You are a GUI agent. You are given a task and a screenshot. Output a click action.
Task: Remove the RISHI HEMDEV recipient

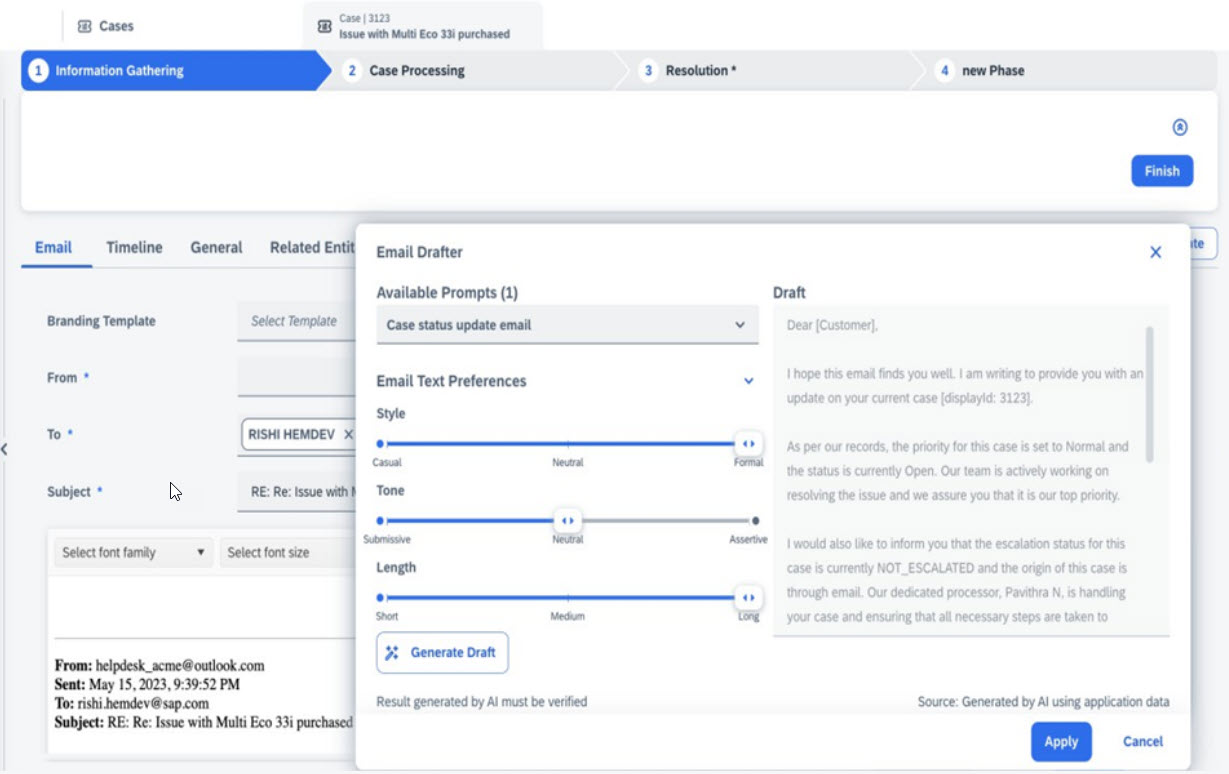[348, 434]
